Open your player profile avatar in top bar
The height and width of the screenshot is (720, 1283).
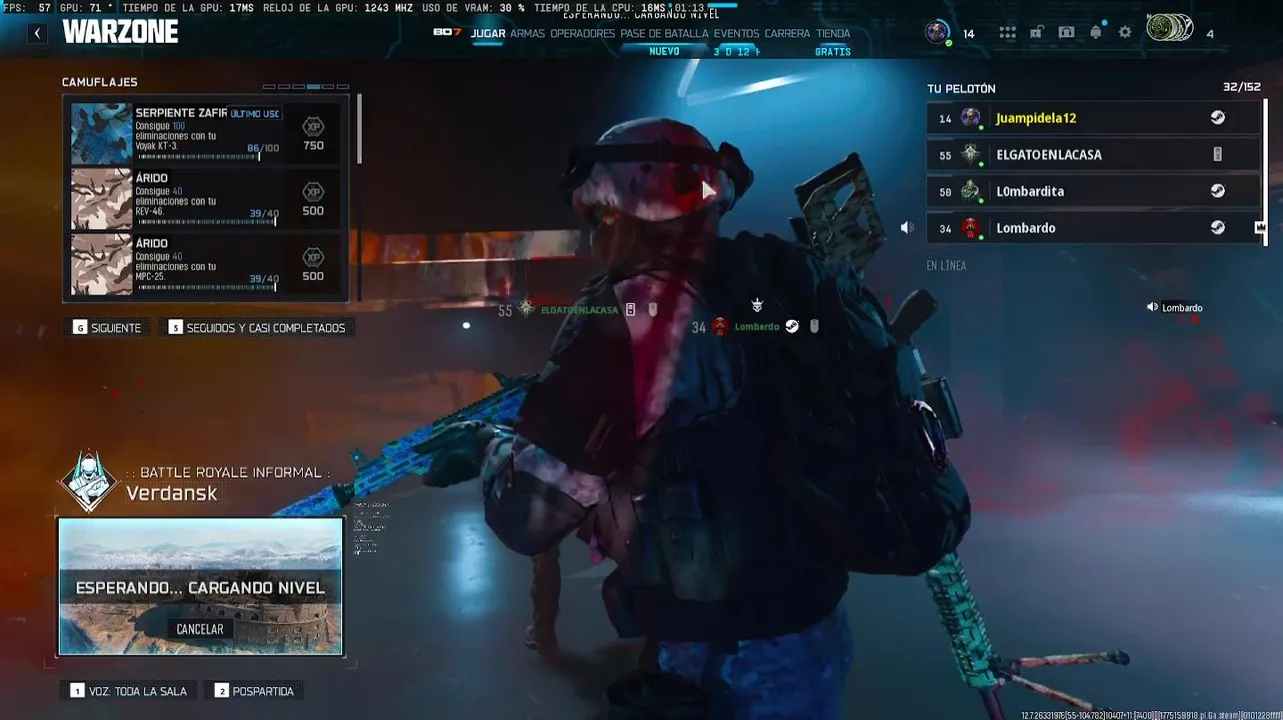(937, 32)
